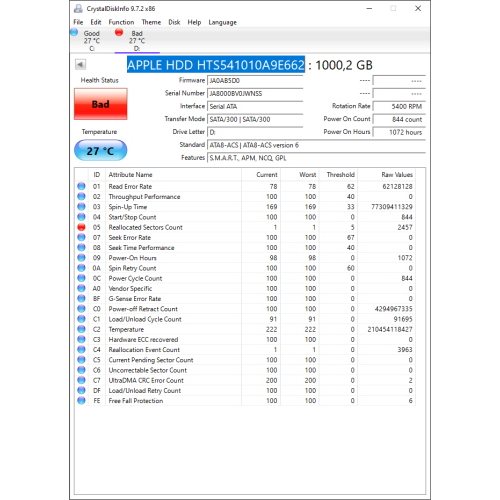Click raw value 3963 in Reallocation Event row
Image resolution: width=500 pixels, height=500 pixels.
tap(405, 350)
